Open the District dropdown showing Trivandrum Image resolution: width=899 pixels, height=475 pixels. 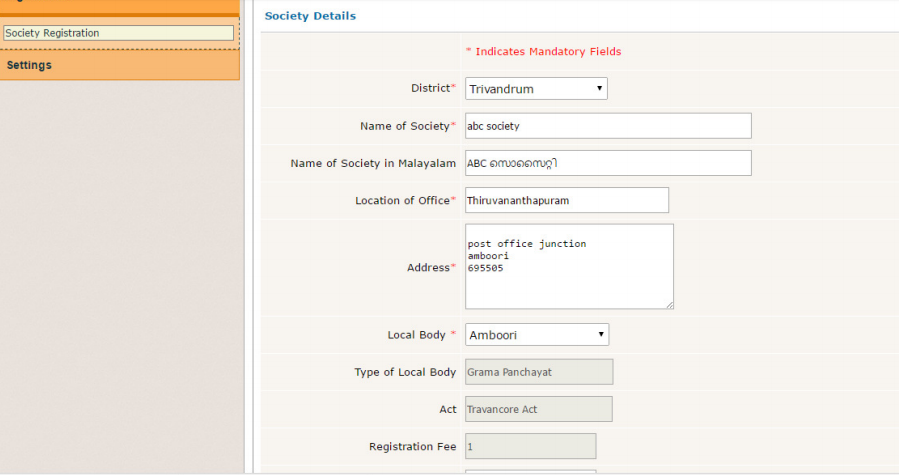(536, 89)
